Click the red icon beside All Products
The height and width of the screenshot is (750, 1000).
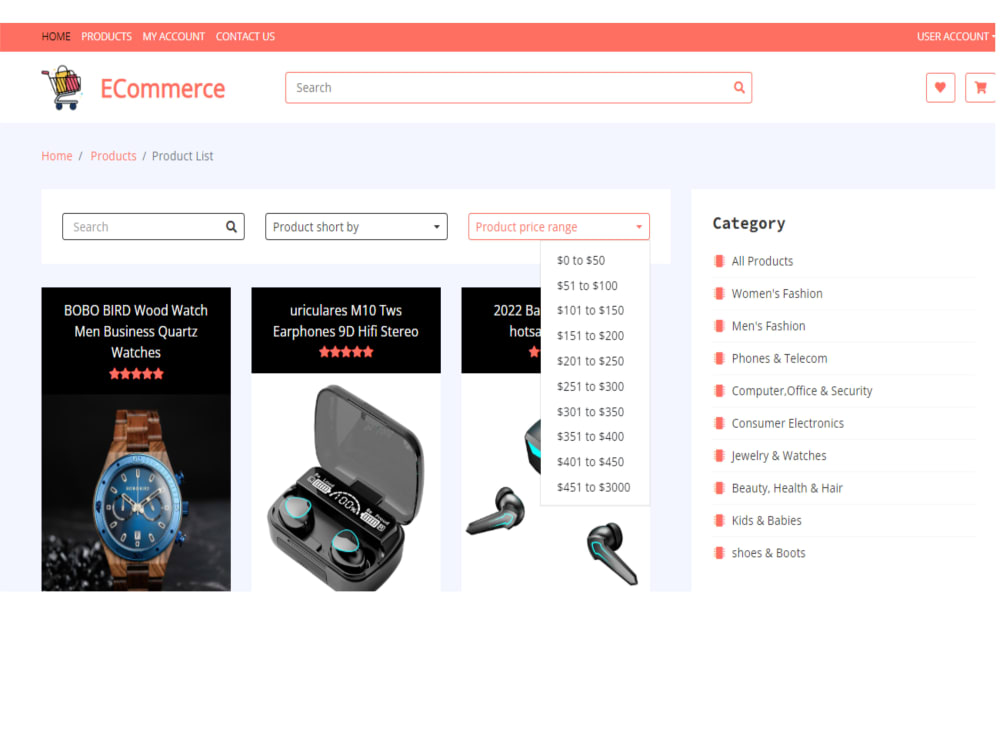tap(719, 261)
